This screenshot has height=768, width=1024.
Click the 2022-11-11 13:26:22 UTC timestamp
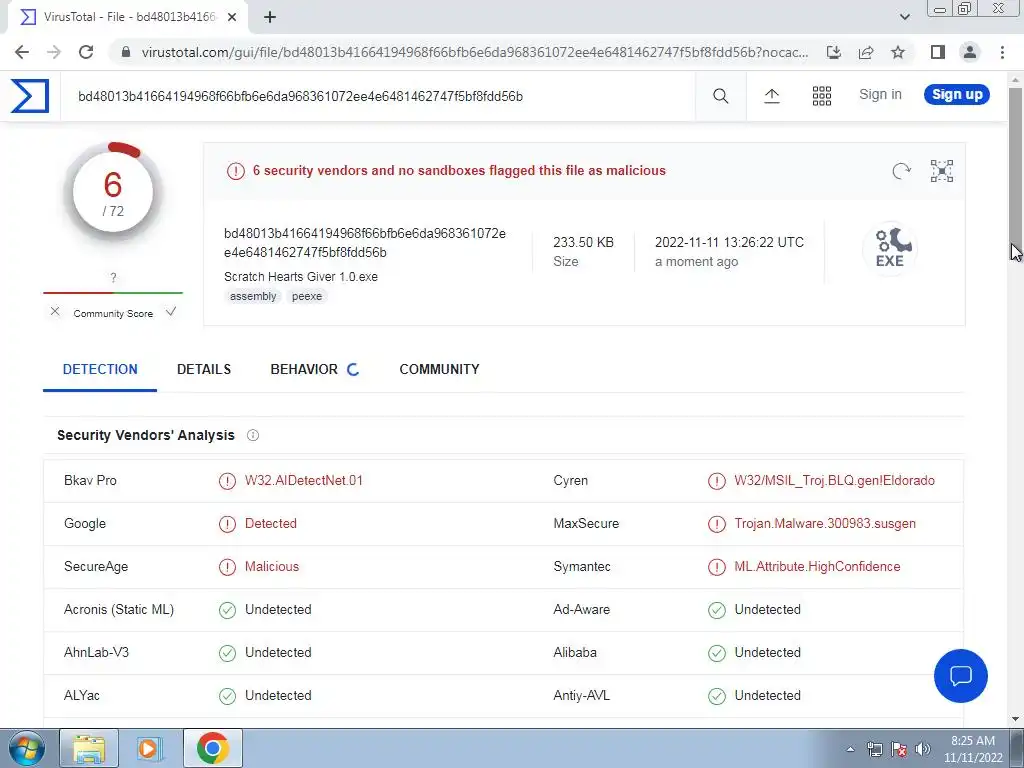click(x=729, y=242)
